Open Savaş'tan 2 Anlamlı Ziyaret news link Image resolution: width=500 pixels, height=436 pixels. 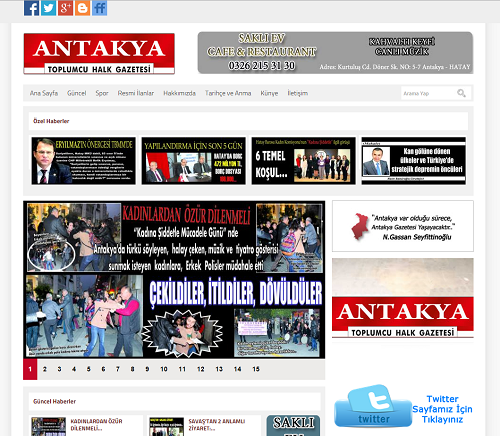click(217, 425)
